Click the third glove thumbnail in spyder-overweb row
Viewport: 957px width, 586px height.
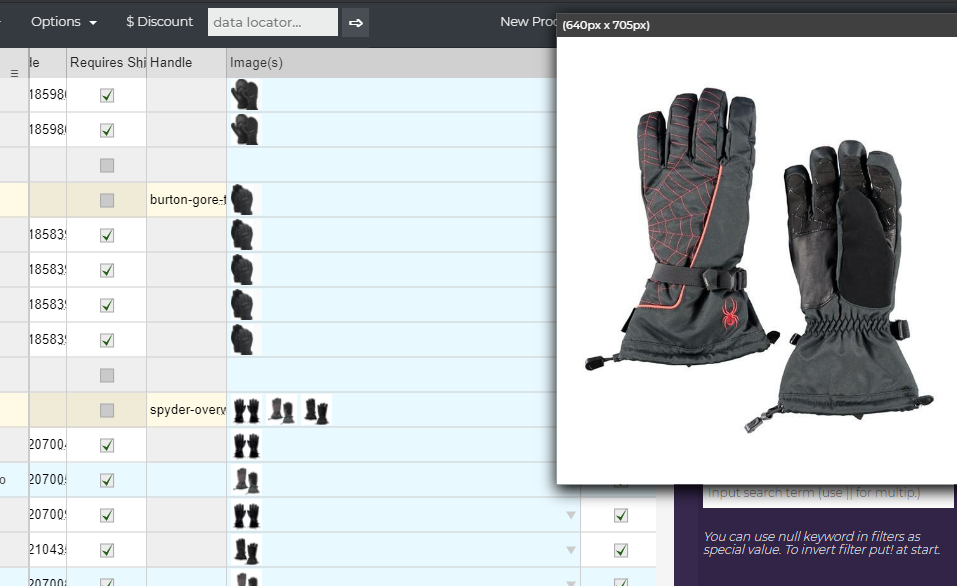click(316, 410)
